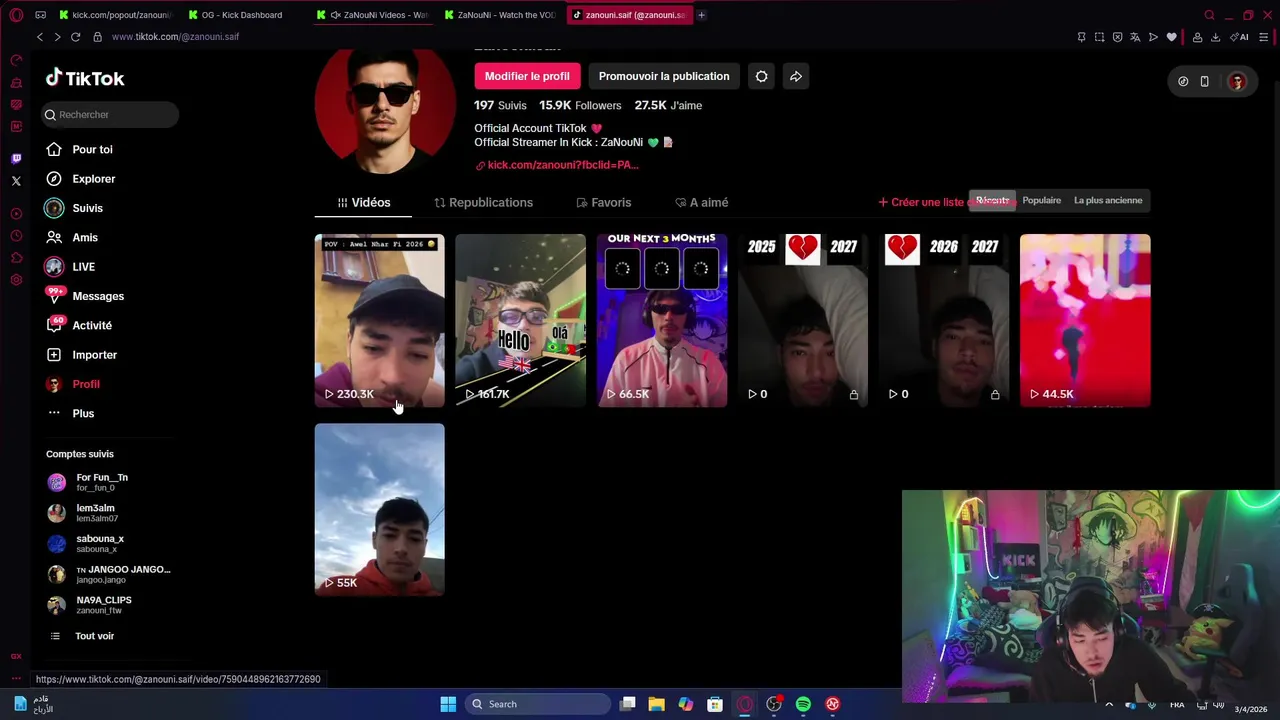Switch to the kick.com/popout browser tab

pyautogui.click(x=115, y=15)
